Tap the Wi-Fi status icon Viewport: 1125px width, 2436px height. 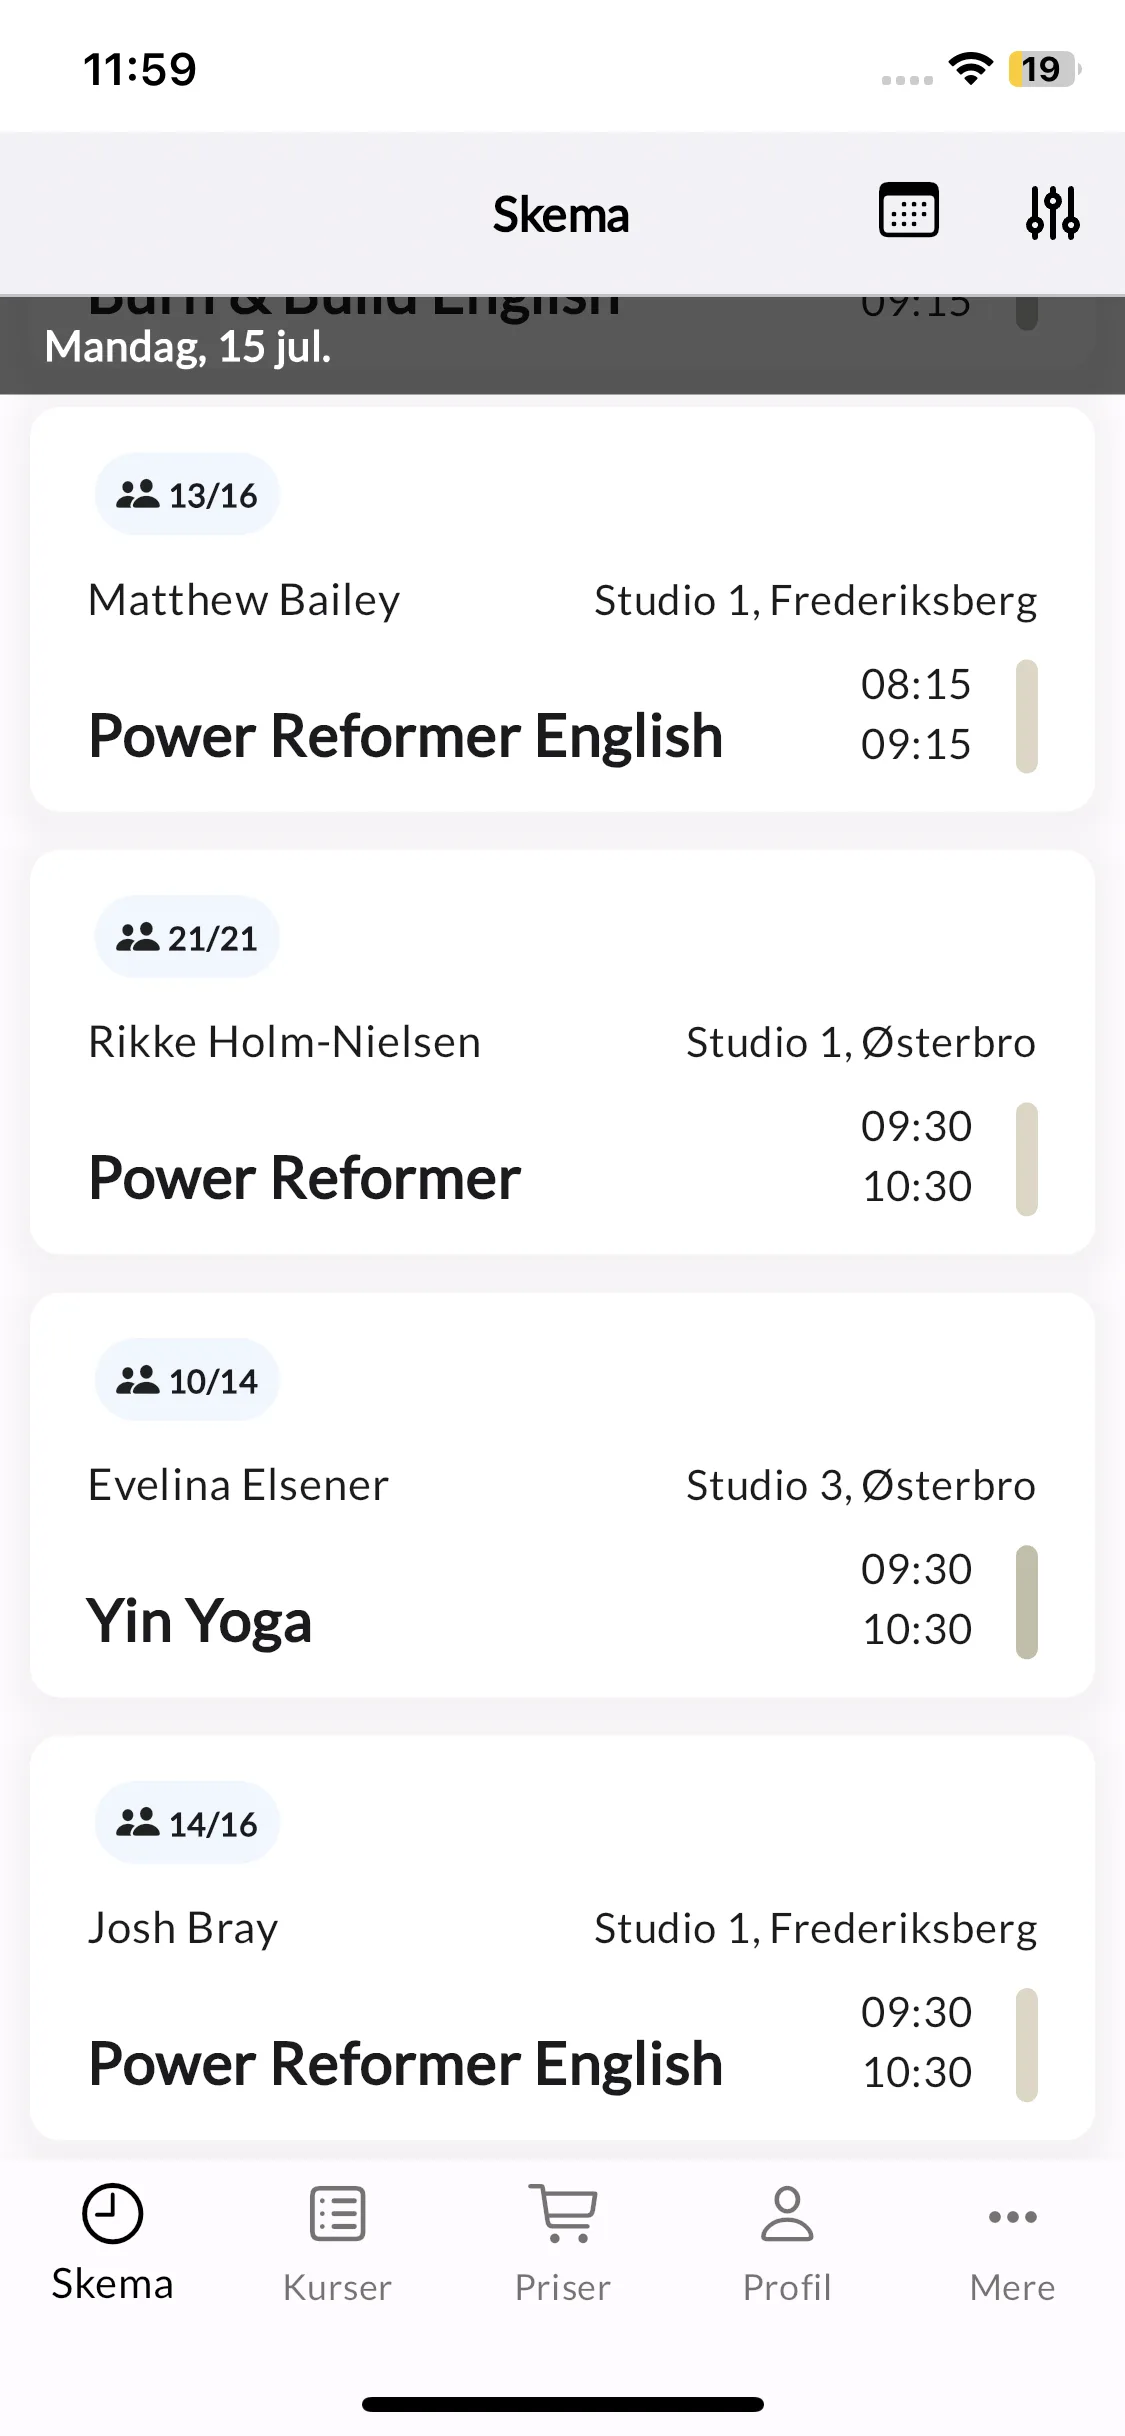(x=970, y=69)
